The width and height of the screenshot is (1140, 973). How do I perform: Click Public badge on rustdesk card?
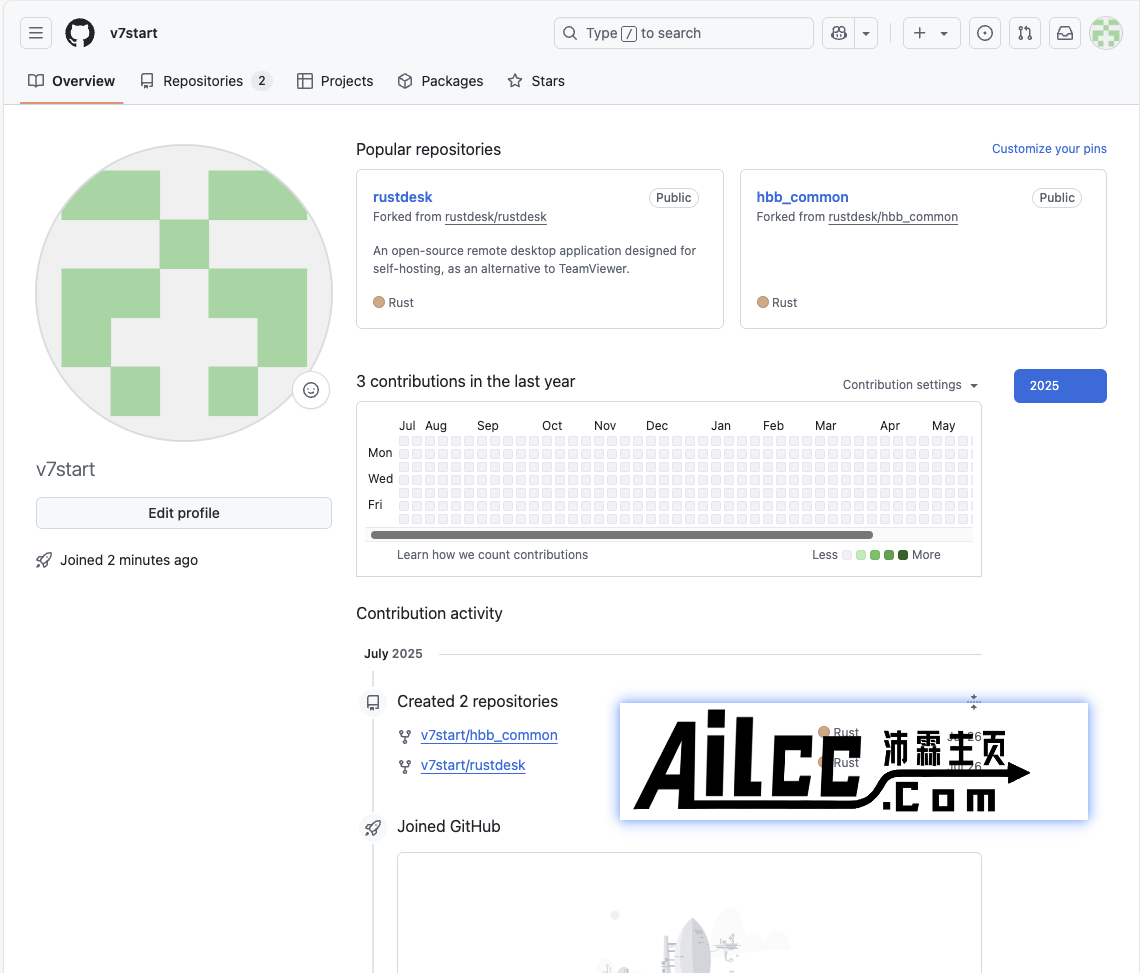pos(673,198)
